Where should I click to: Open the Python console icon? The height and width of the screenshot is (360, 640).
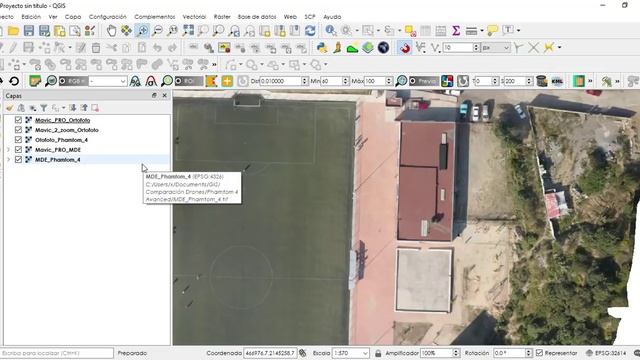click(x=322, y=48)
